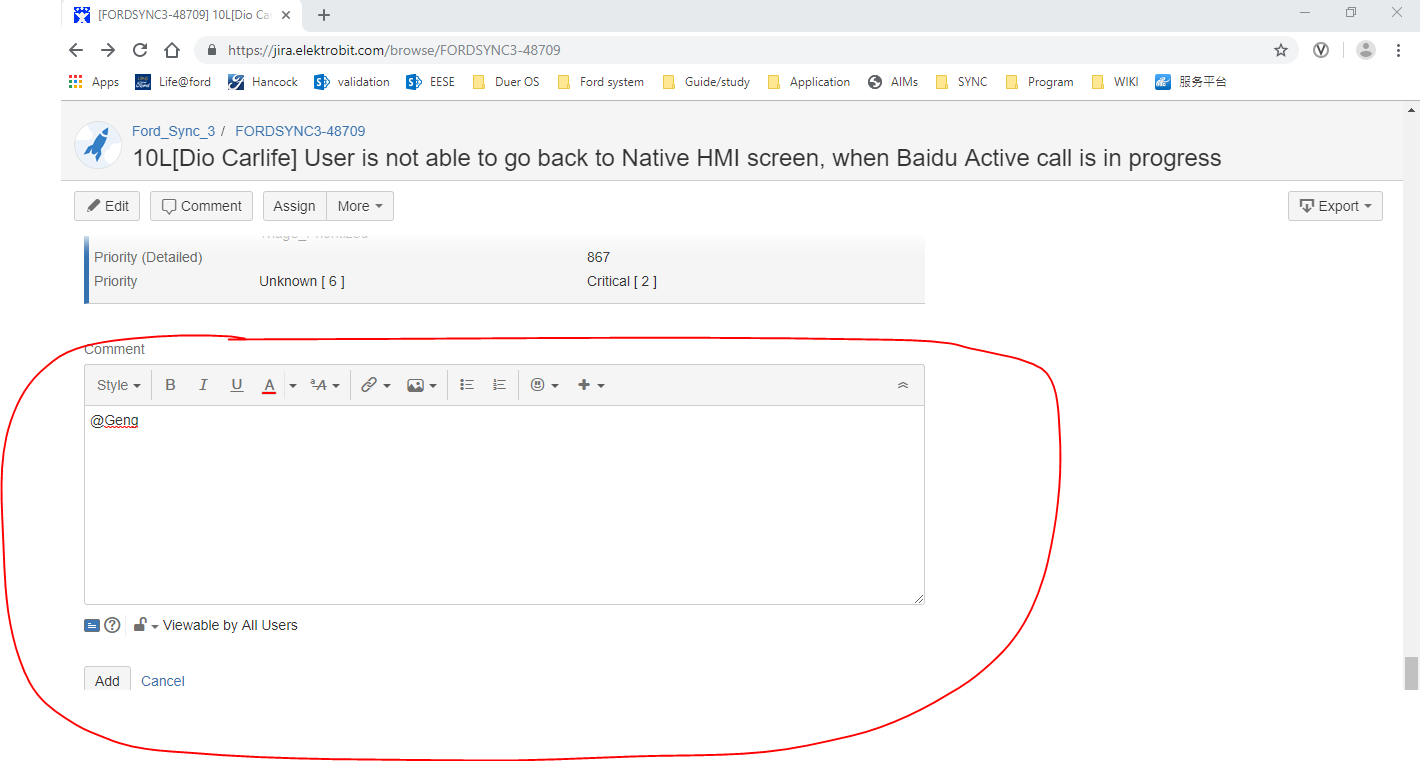Open the More actions dropdown
The width and height of the screenshot is (1420, 761).
pos(359,206)
